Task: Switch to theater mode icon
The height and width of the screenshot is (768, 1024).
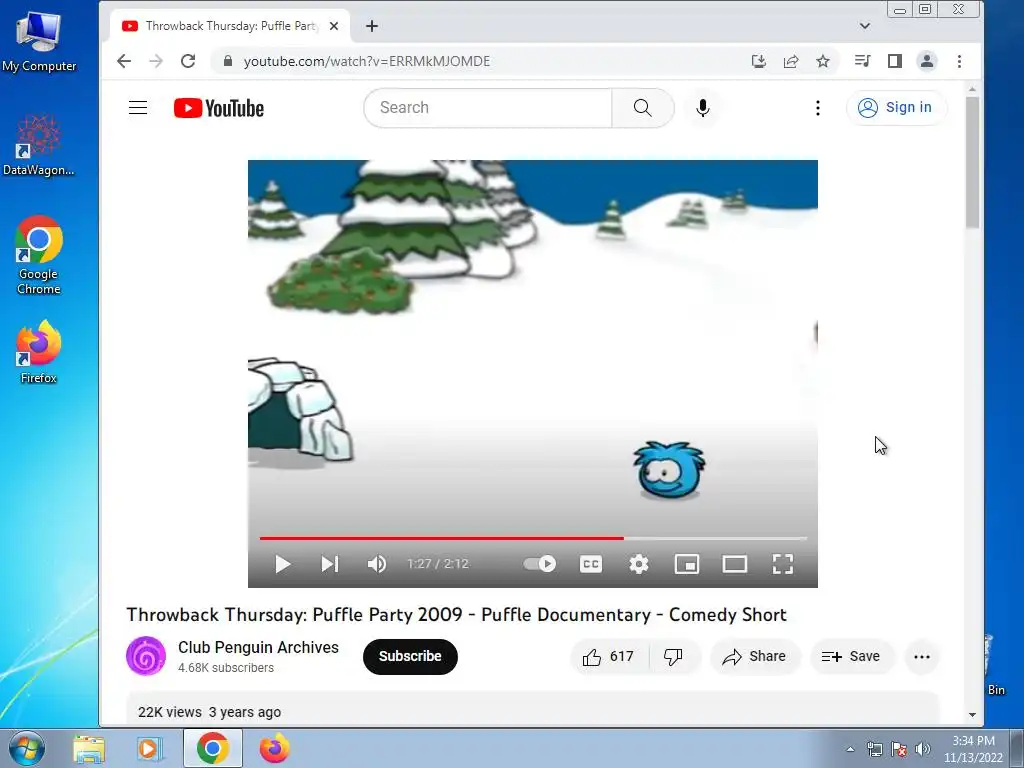Action: [735, 564]
